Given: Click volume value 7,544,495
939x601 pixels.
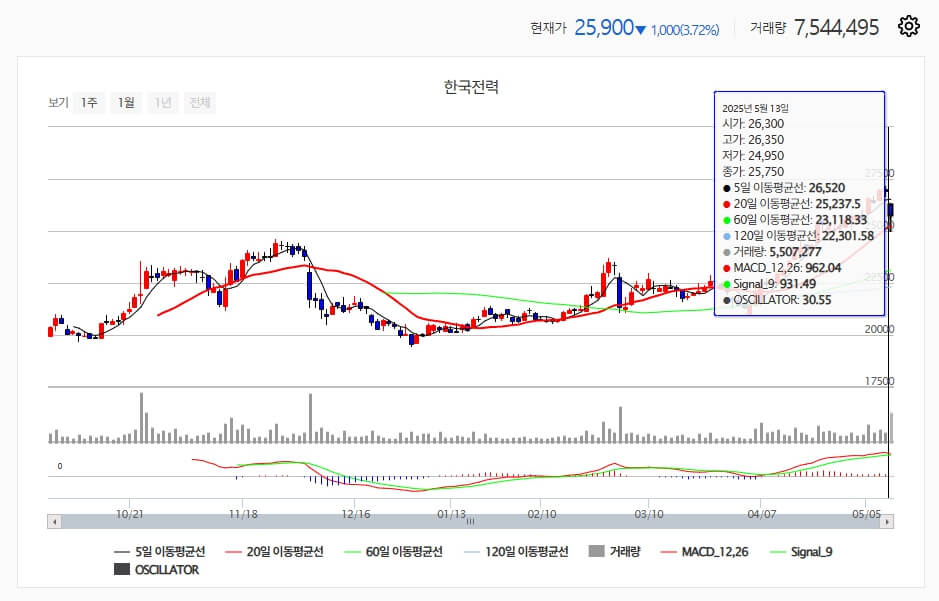Looking at the screenshot, I should pyautogui.click(x=837, y=27).
